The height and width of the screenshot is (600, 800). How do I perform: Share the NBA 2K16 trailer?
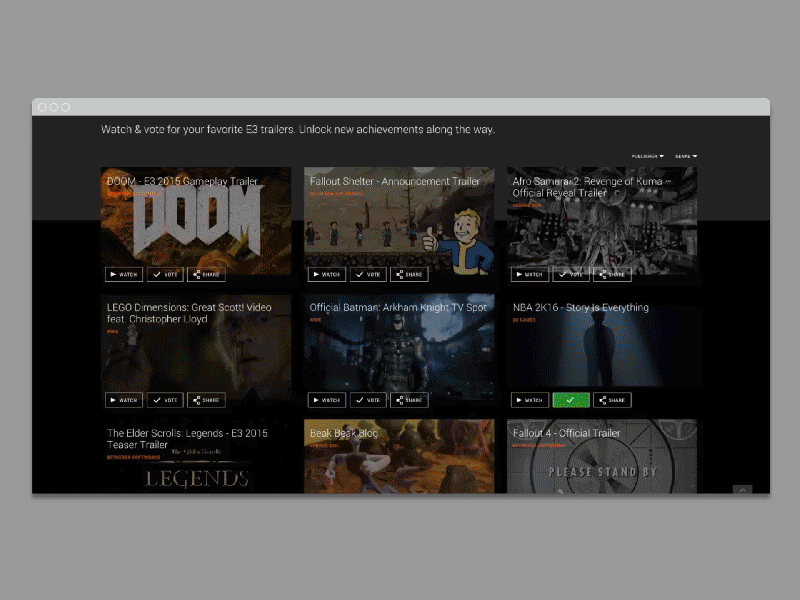click(612, 400)
